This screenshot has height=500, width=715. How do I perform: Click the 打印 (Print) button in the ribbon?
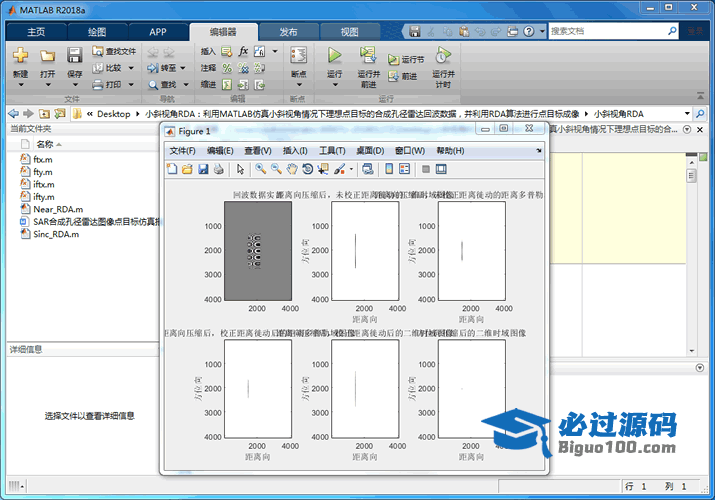pos(107,84)
